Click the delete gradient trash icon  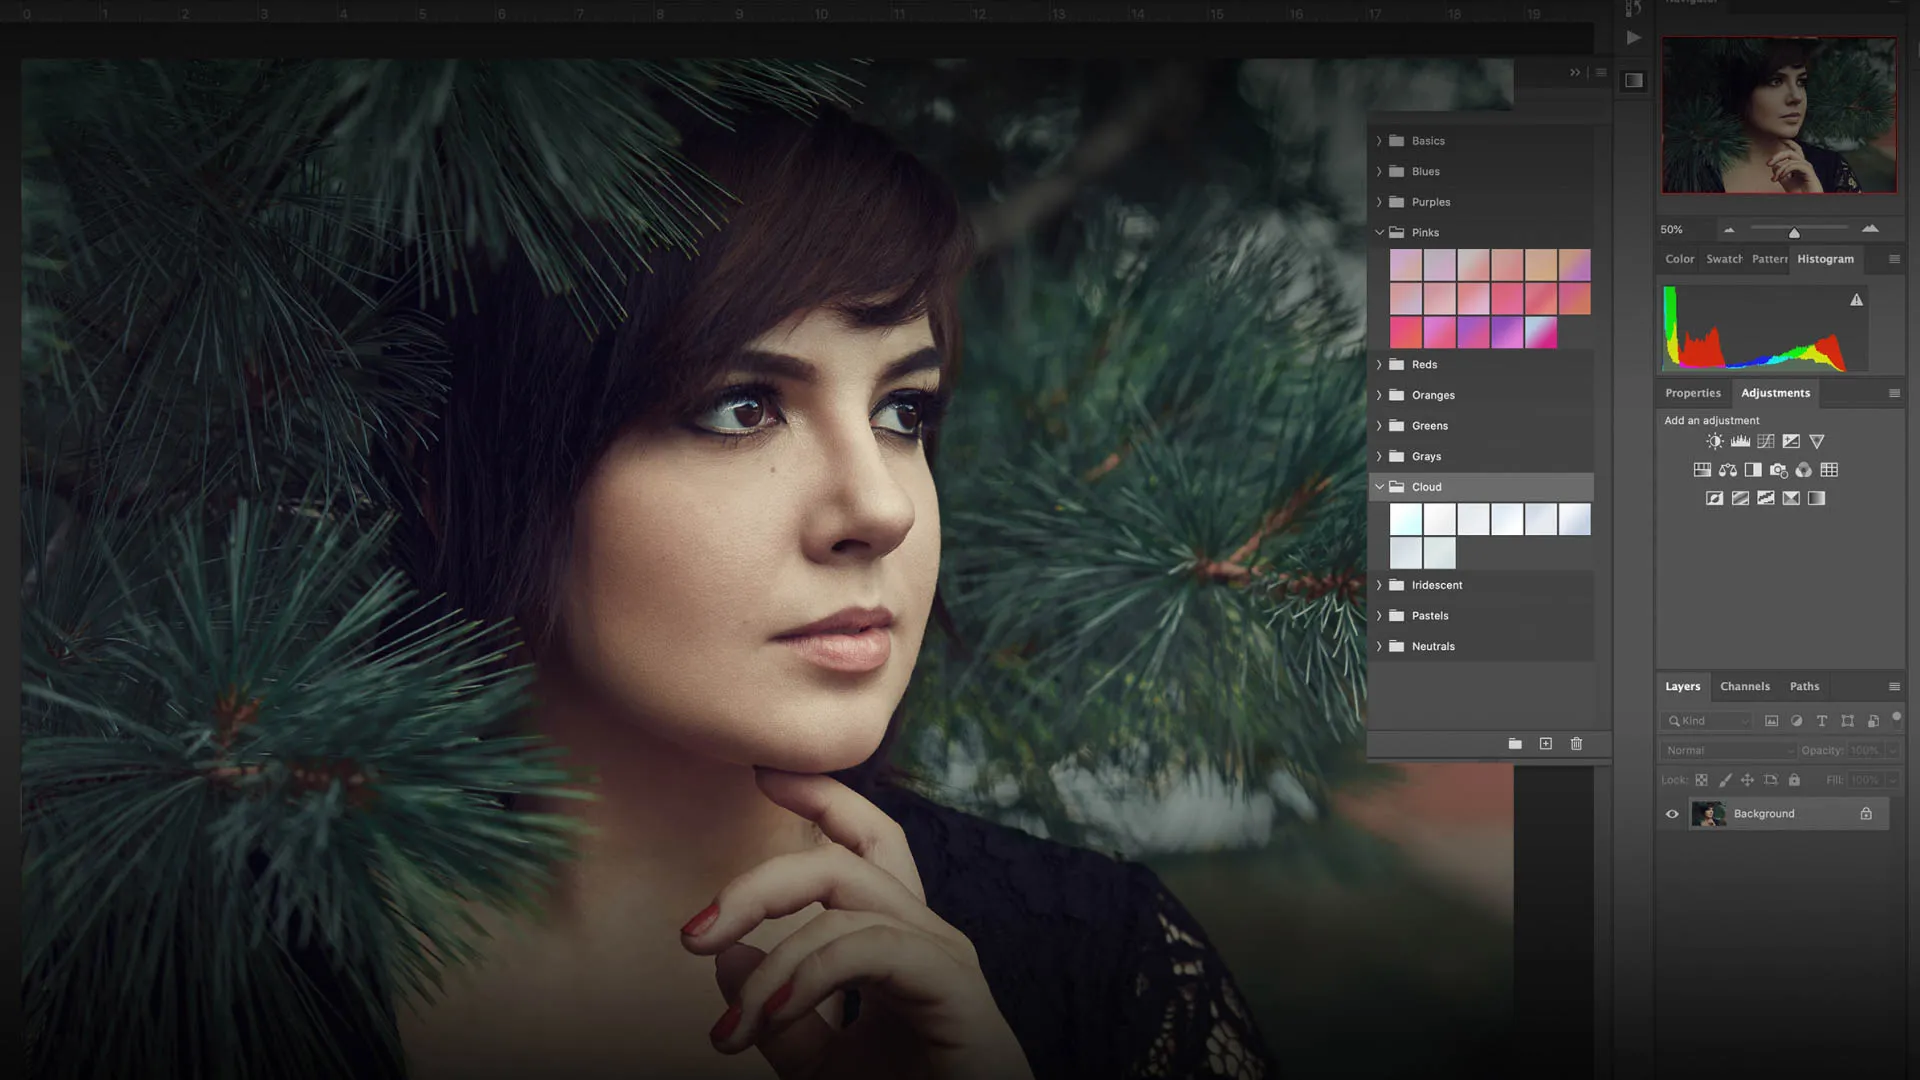coord(1576,744)
